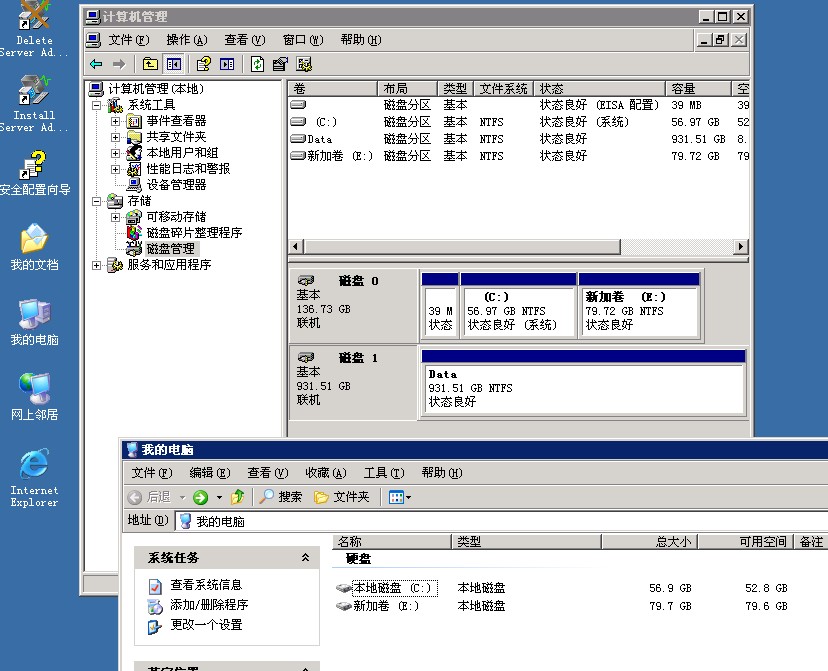The width and height of the screenshot is (828, 671).
Task: Click the Forward arrow in Computer Management toolbar
Action: click(119, 64)
